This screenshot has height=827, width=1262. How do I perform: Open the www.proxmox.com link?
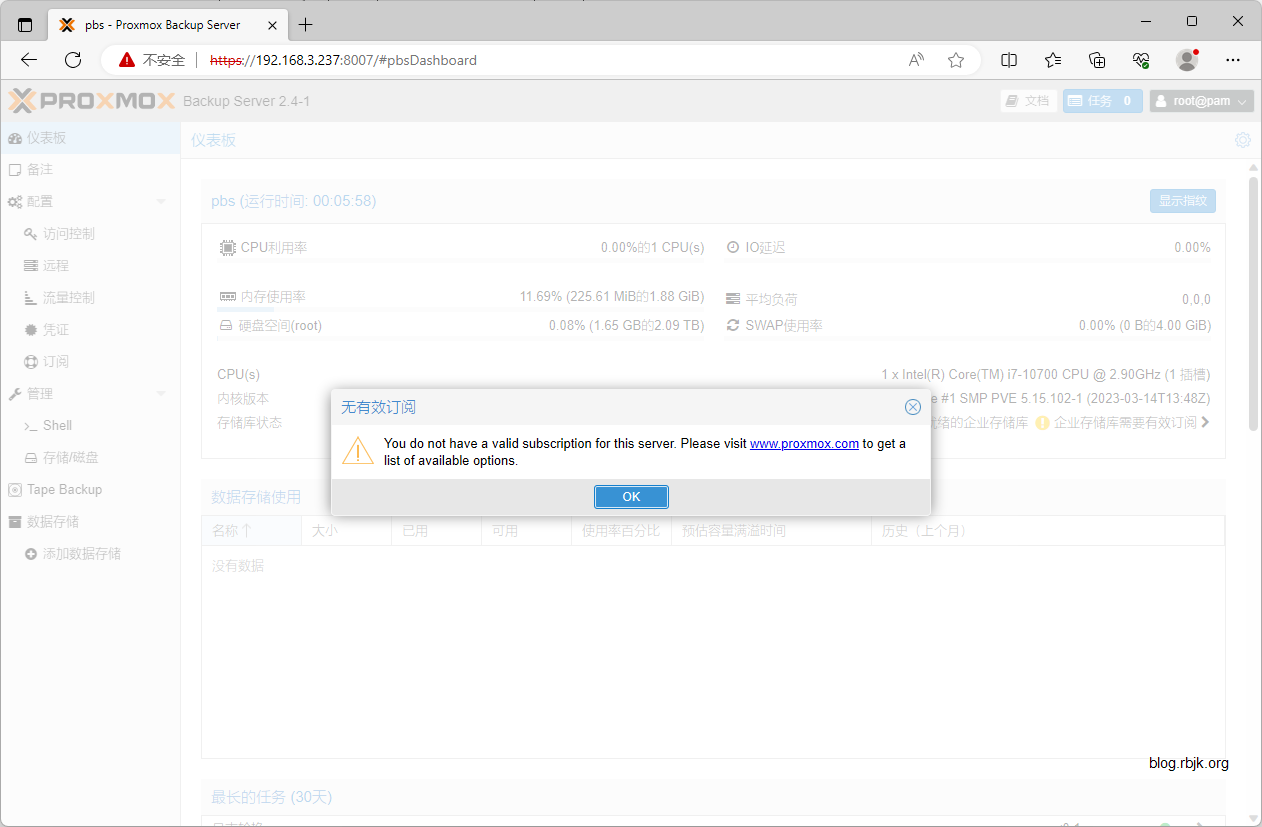[x=804, y=444]
